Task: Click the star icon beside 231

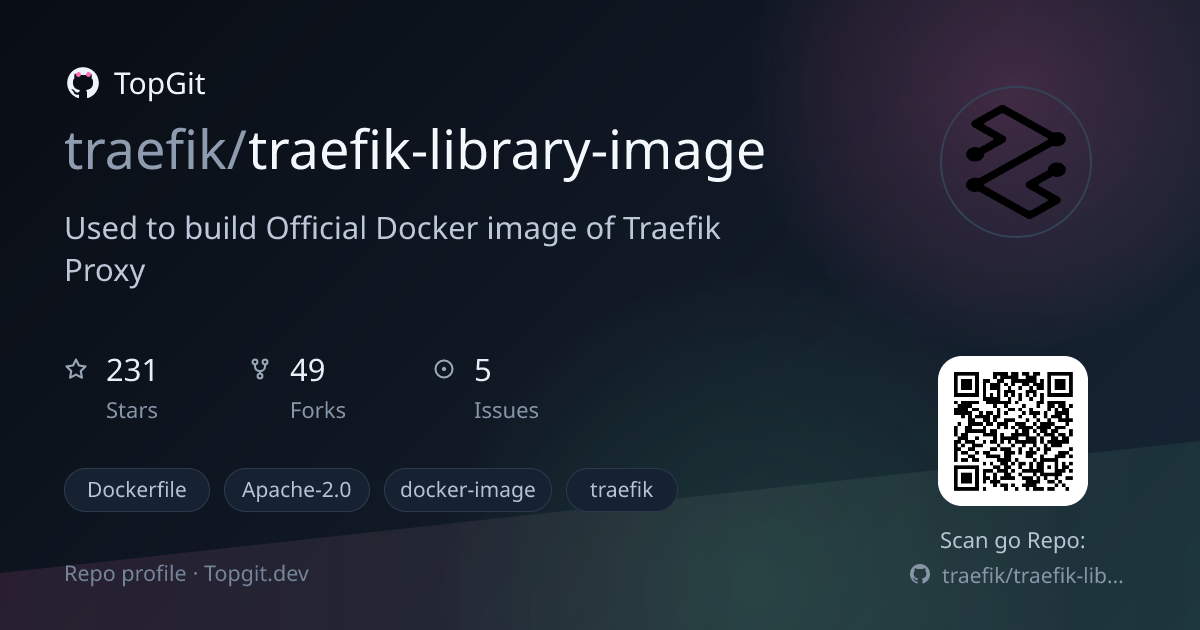Action: [x=76, y=370]
